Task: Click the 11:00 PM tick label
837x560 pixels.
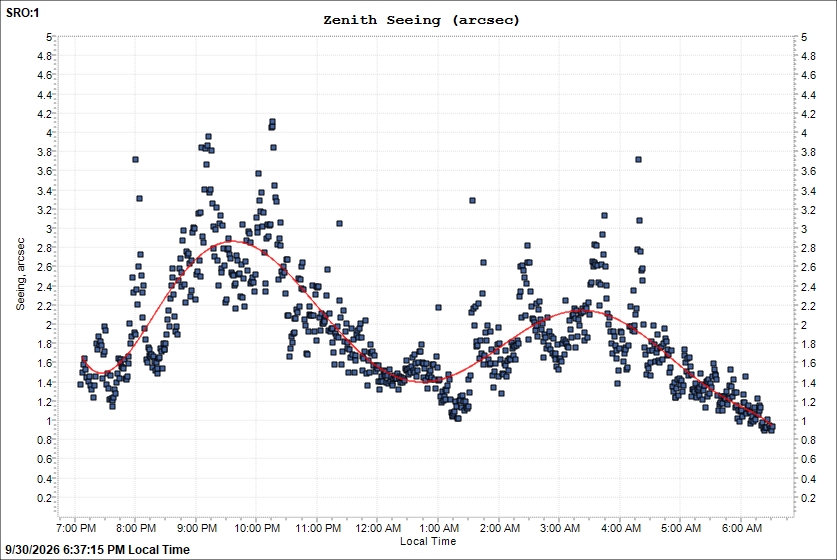Action: click(318, 528)
